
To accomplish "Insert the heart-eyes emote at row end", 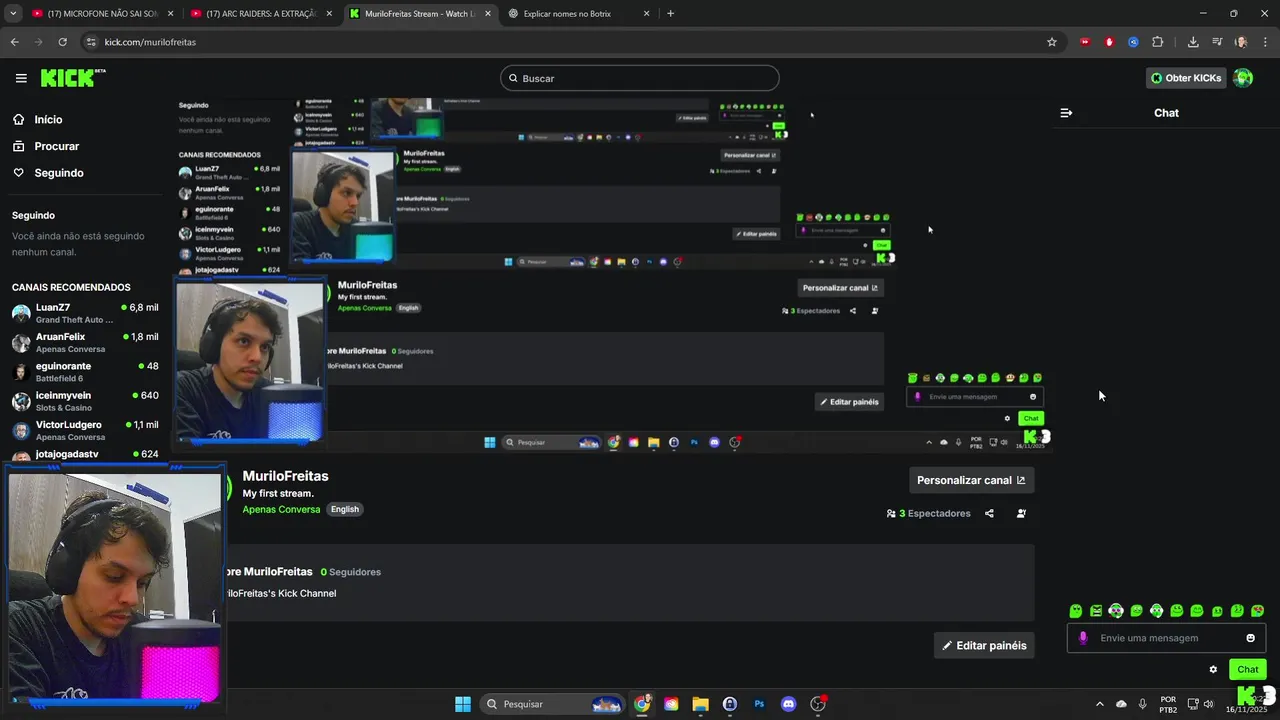I will [1257, 611].
